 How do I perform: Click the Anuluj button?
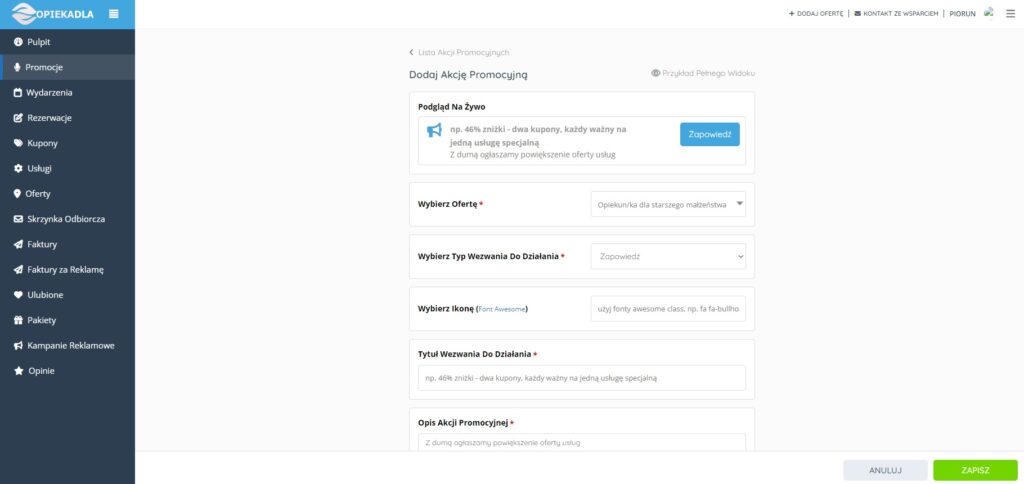tap(885, 470)
